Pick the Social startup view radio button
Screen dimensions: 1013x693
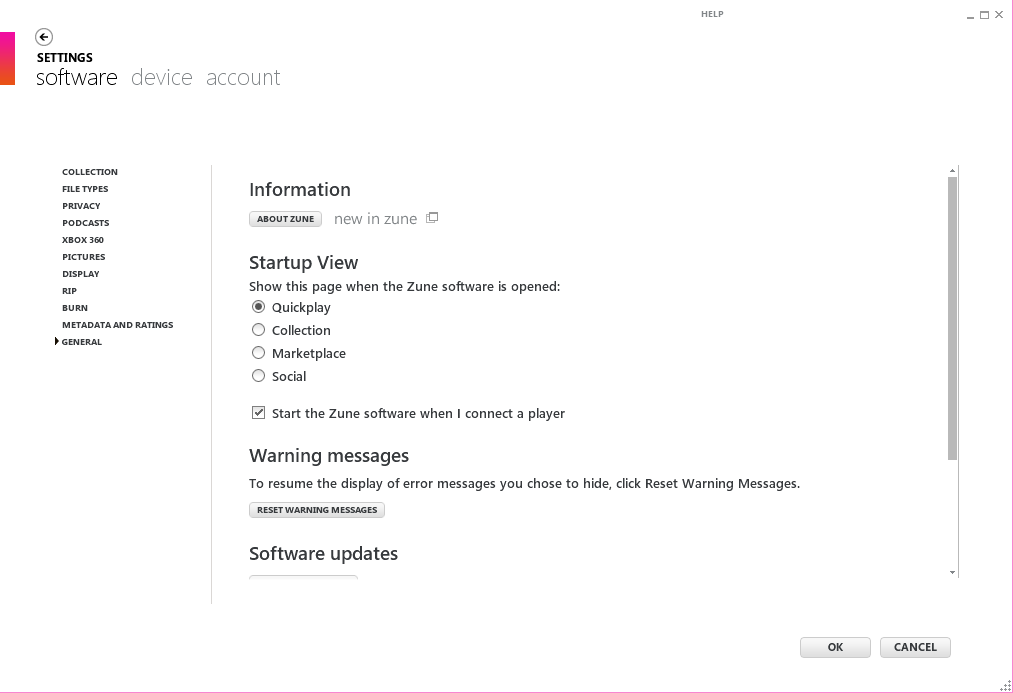pyautogui.click(x=259, y=376)
